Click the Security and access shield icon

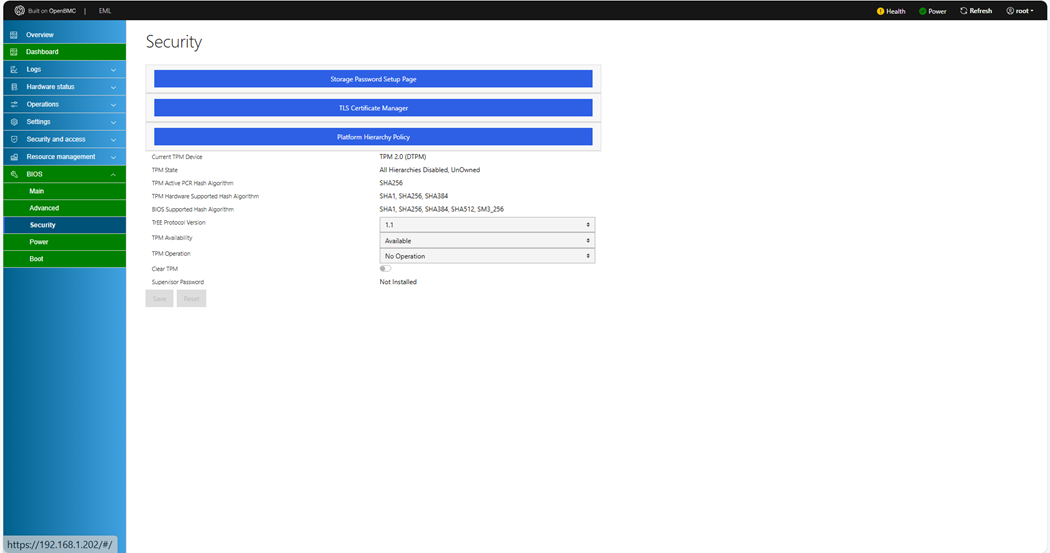click(14, 139)
